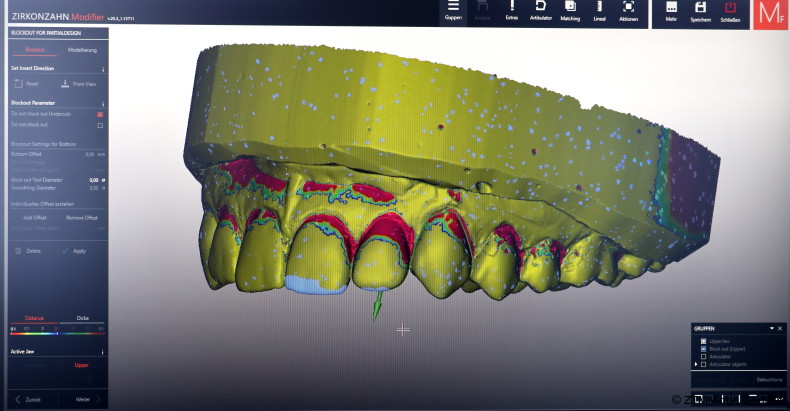The image size is (790, 411).
Task: Enable the Articulator group checkbox
Action: [704, 356]
